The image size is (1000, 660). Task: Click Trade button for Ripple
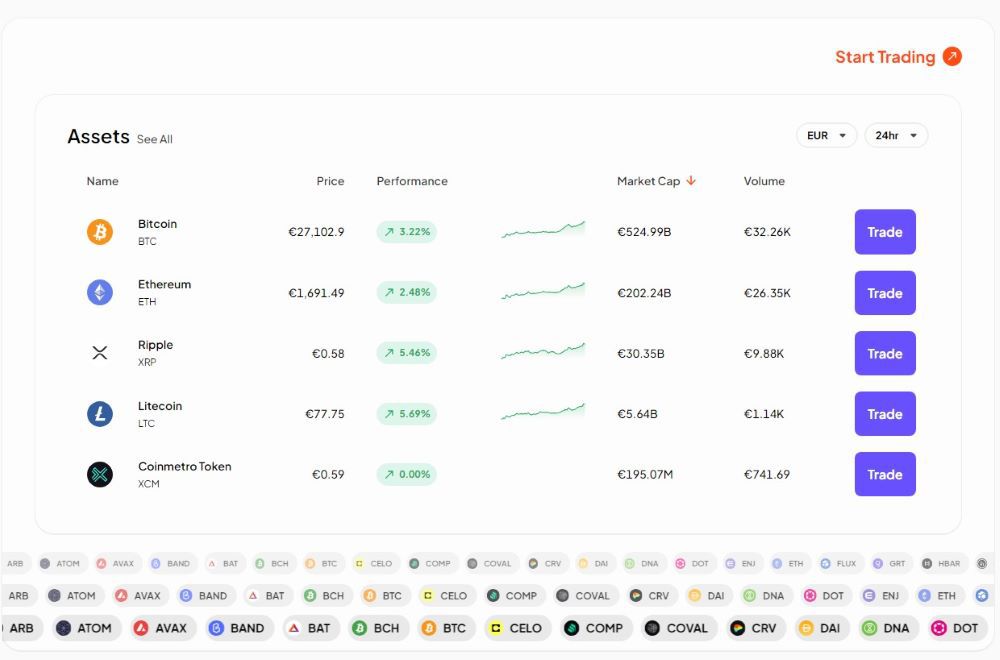885,353
